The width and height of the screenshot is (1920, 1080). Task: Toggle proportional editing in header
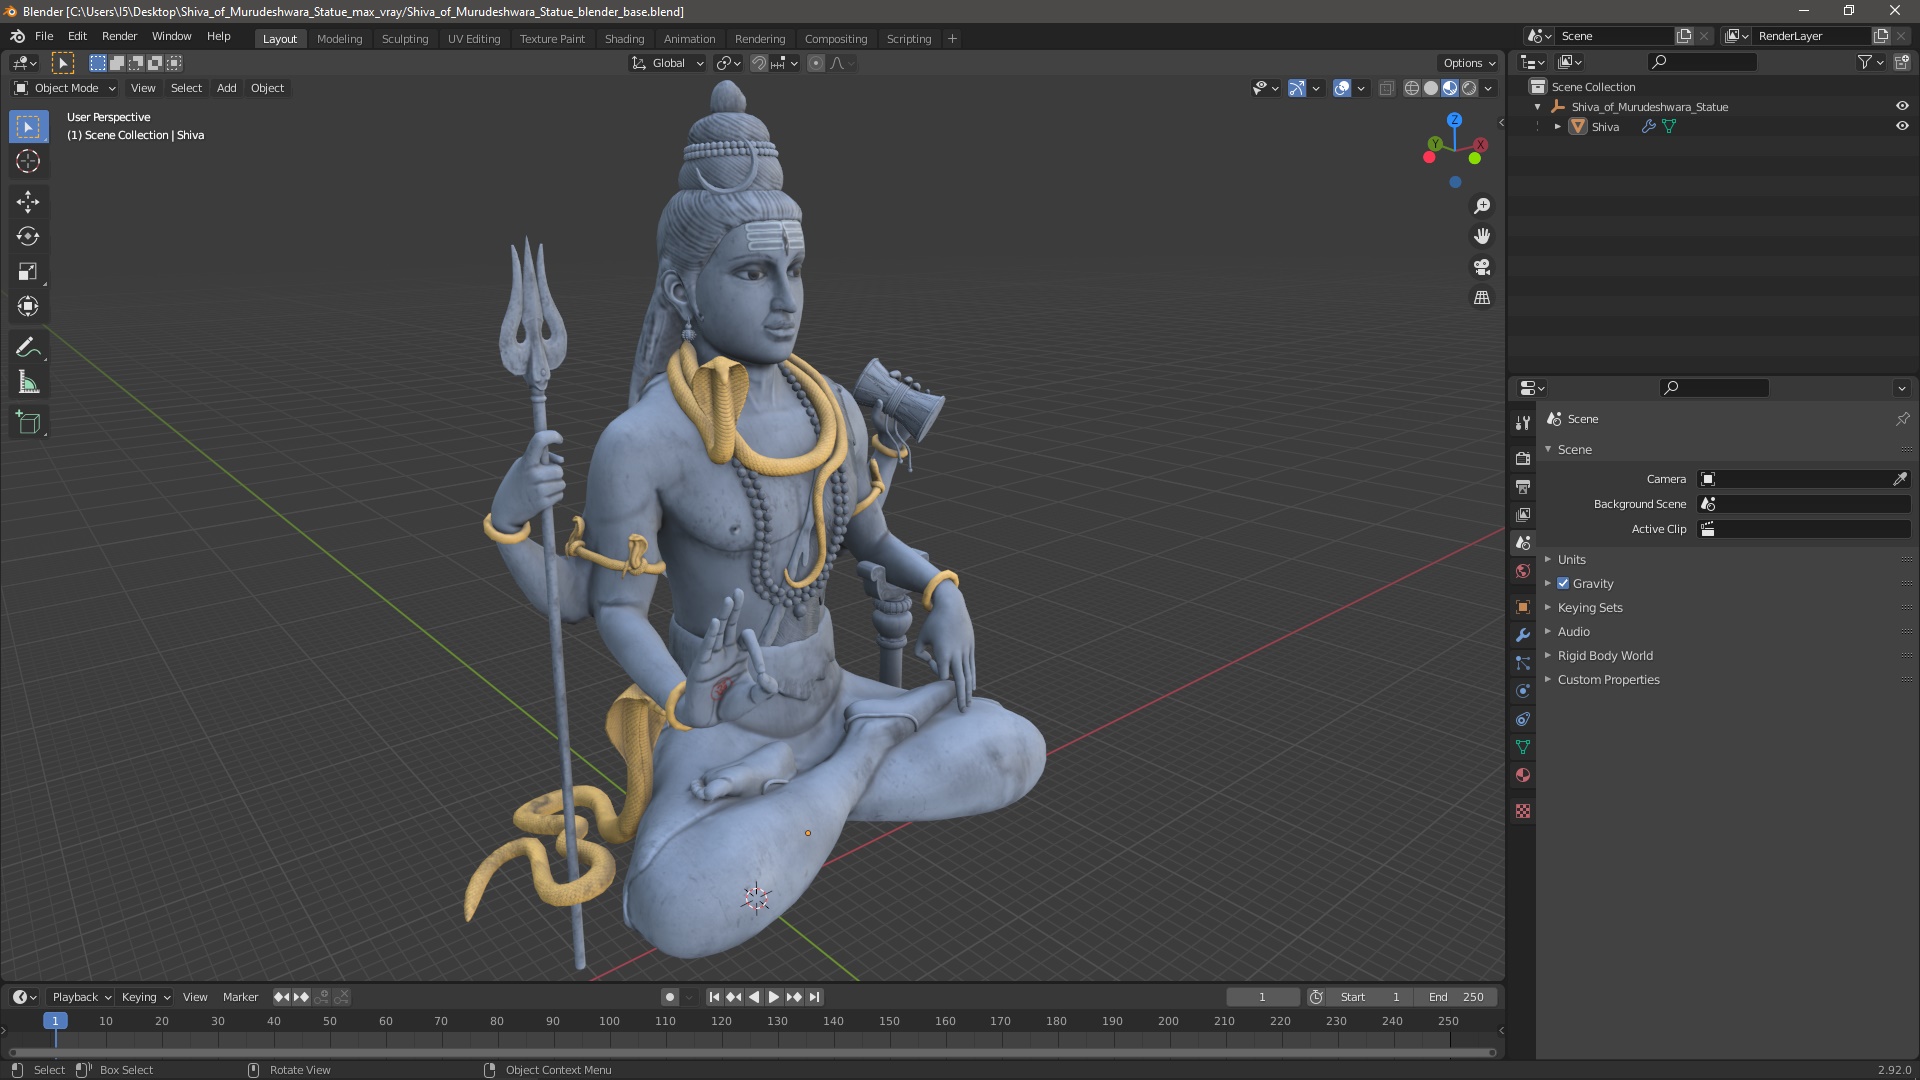(x=816, y=63)
